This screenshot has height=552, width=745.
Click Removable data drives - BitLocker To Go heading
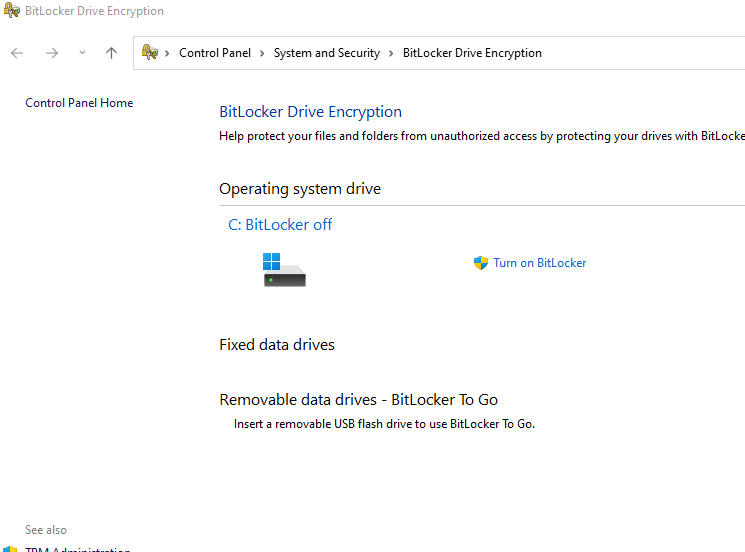(358, 400)
